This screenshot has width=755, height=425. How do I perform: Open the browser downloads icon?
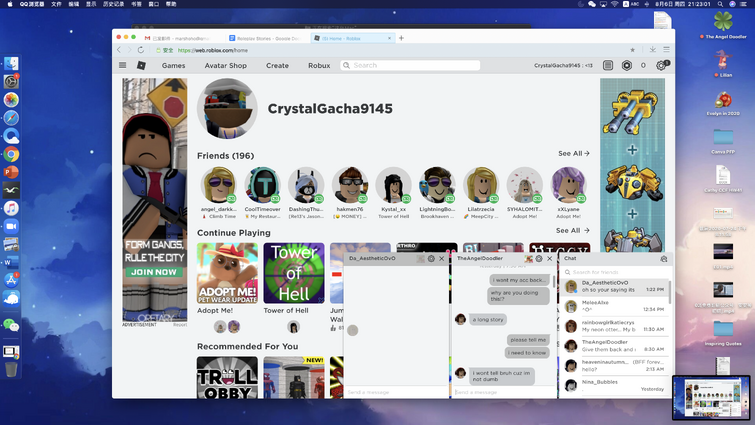click(x=652, y=49)
